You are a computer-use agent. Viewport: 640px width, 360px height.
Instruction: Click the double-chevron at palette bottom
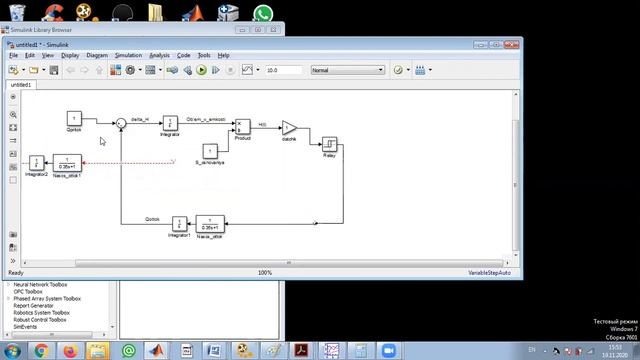coord(13,260)
